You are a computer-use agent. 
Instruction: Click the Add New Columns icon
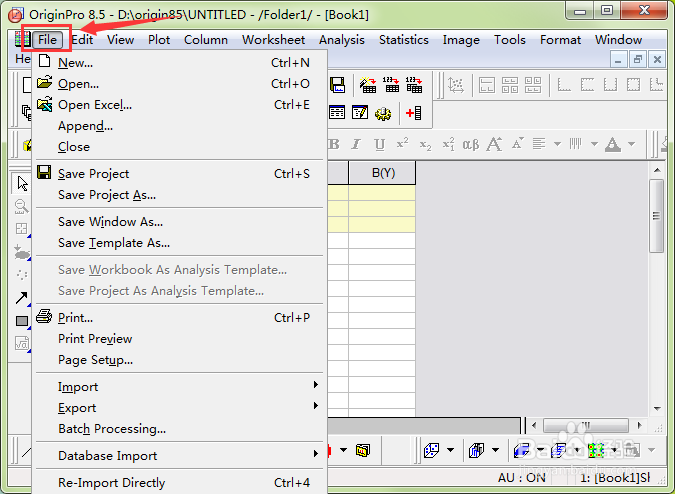pyautogui.click(x=414, y=113)
